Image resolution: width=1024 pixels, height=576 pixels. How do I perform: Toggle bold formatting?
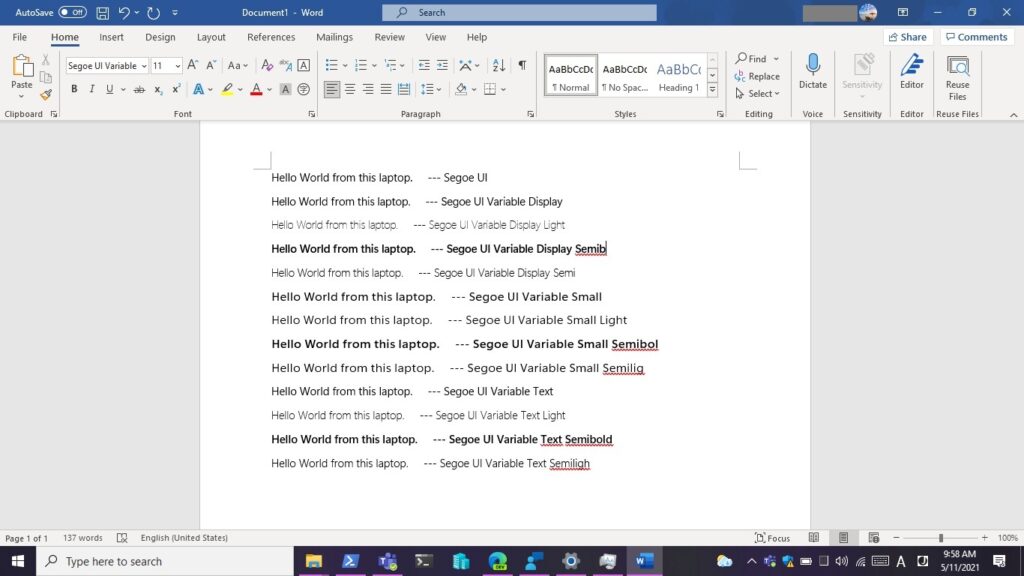(x=74, y=89)
